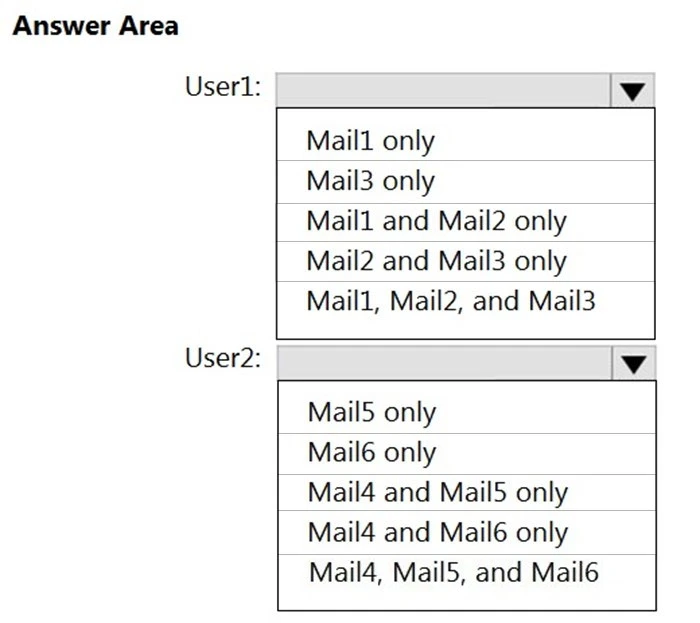This screenshot has width=700, height=623.
Task: Select 'Mail1 only' for User1
Action: tap(370, 141)
